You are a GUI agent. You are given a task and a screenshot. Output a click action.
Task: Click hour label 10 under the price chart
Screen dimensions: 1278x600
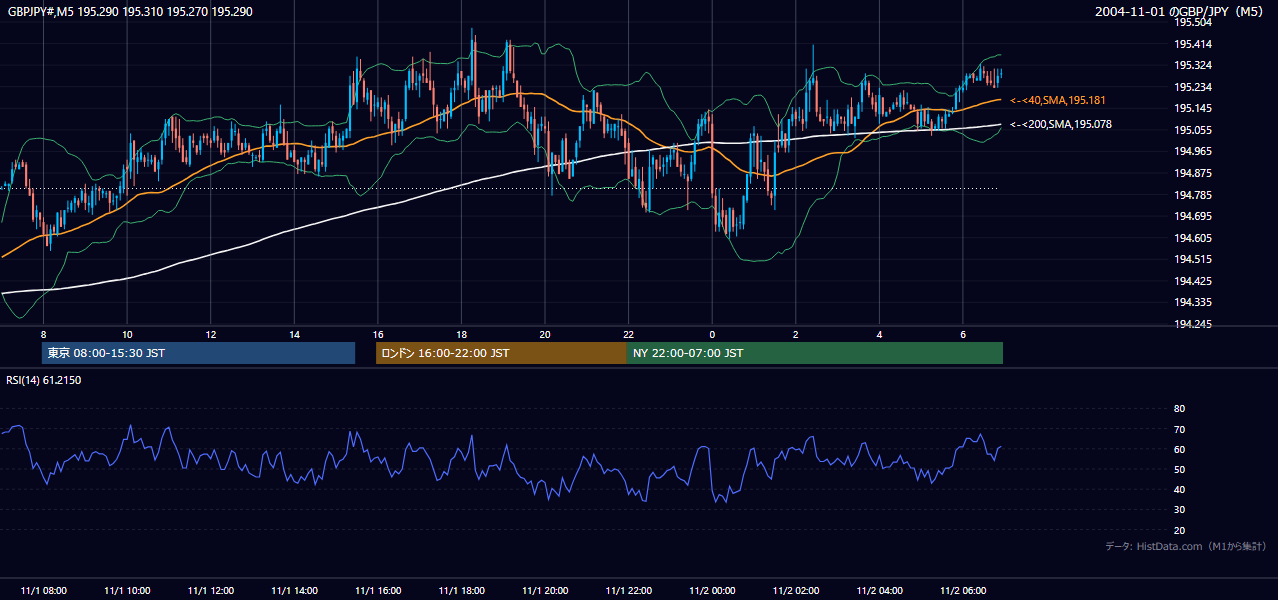coord(127,334)
